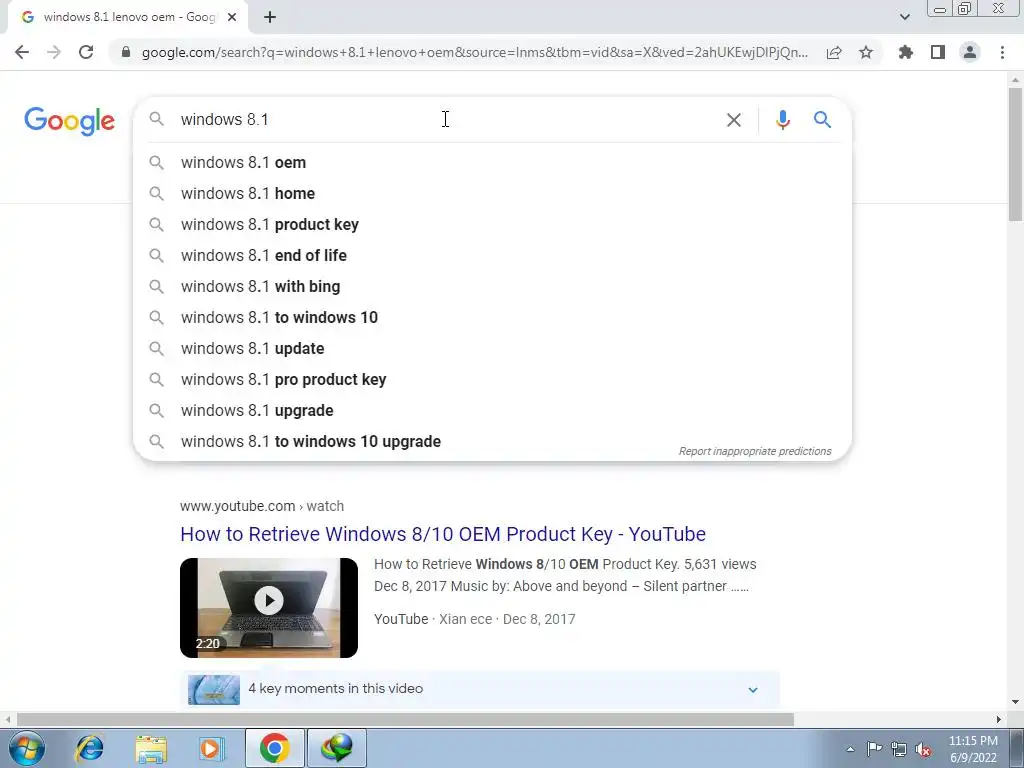
Task: Click the Google logo
Action: coord(69,121)
